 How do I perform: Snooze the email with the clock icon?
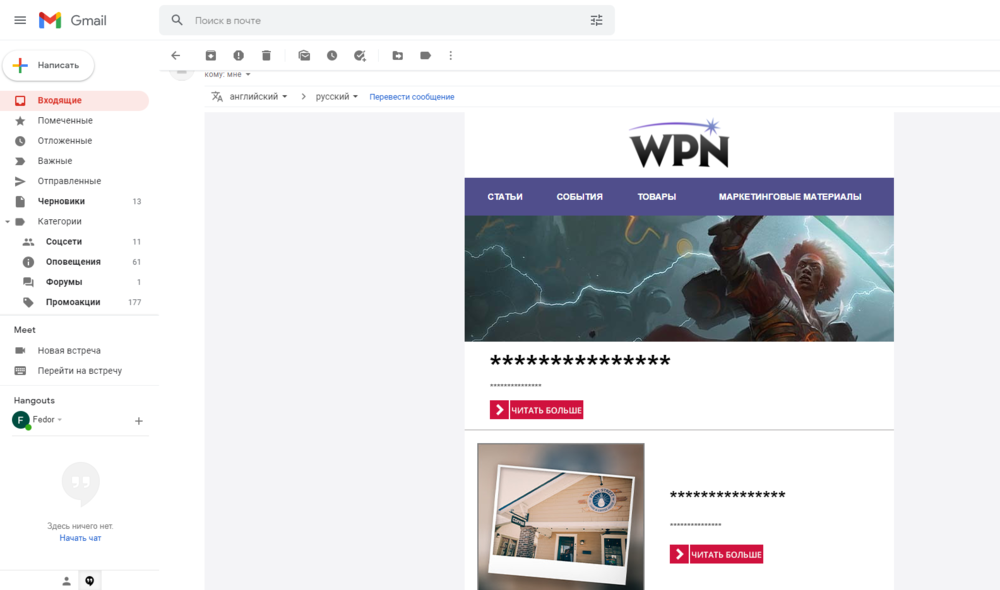(332, 56)
